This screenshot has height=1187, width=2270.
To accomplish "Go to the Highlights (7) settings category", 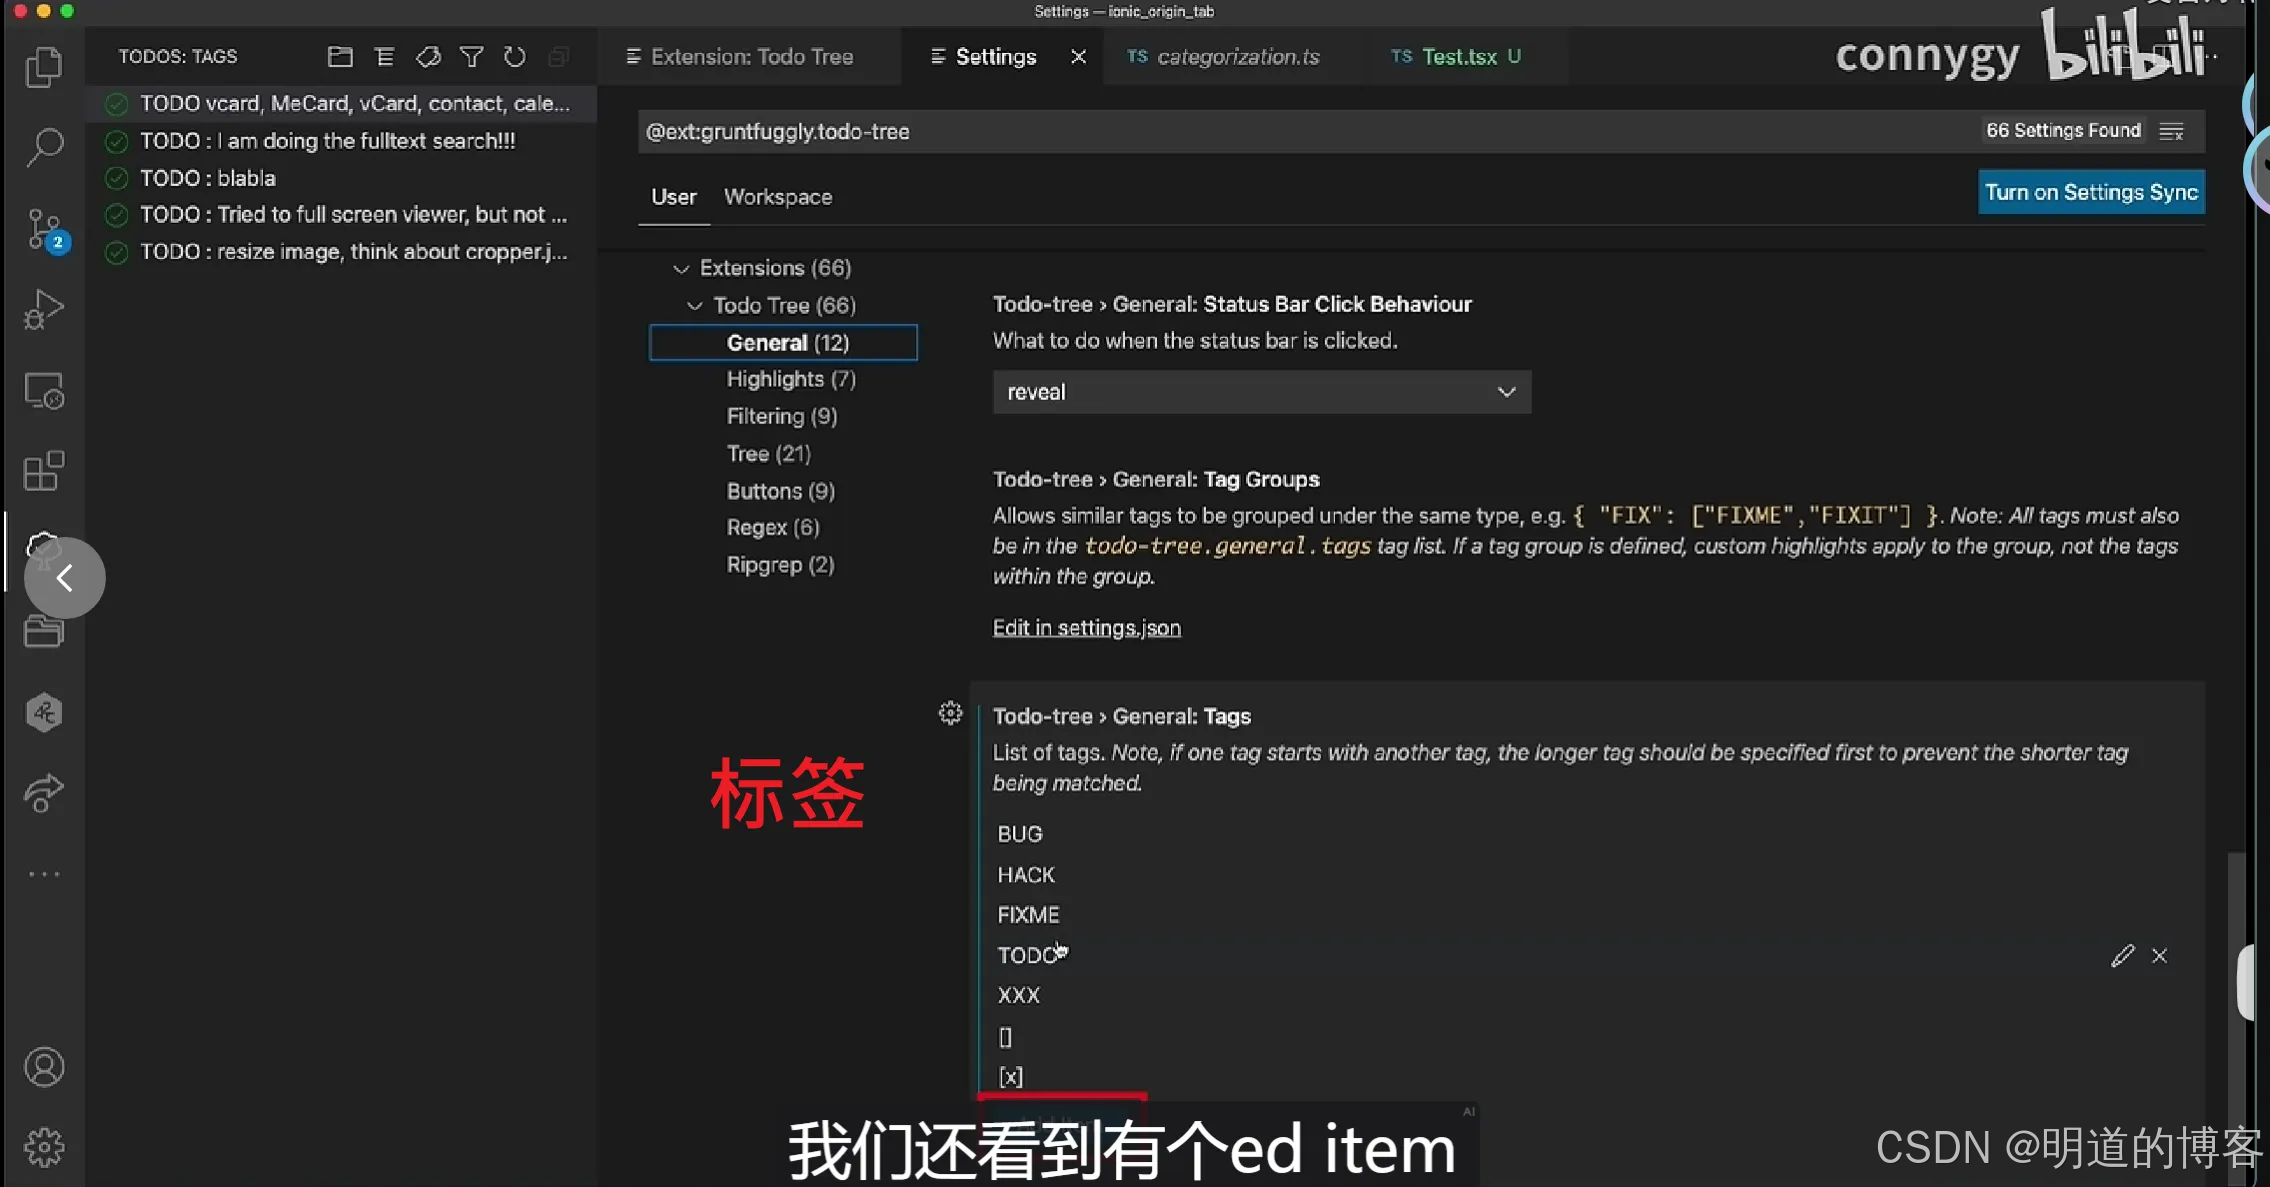I will (x=791, y=379).
